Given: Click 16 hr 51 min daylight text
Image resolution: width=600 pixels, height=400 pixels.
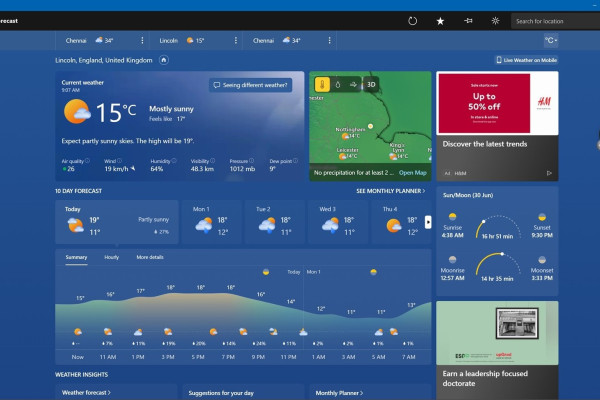Looking at the screenshot, I should (497, 236).
